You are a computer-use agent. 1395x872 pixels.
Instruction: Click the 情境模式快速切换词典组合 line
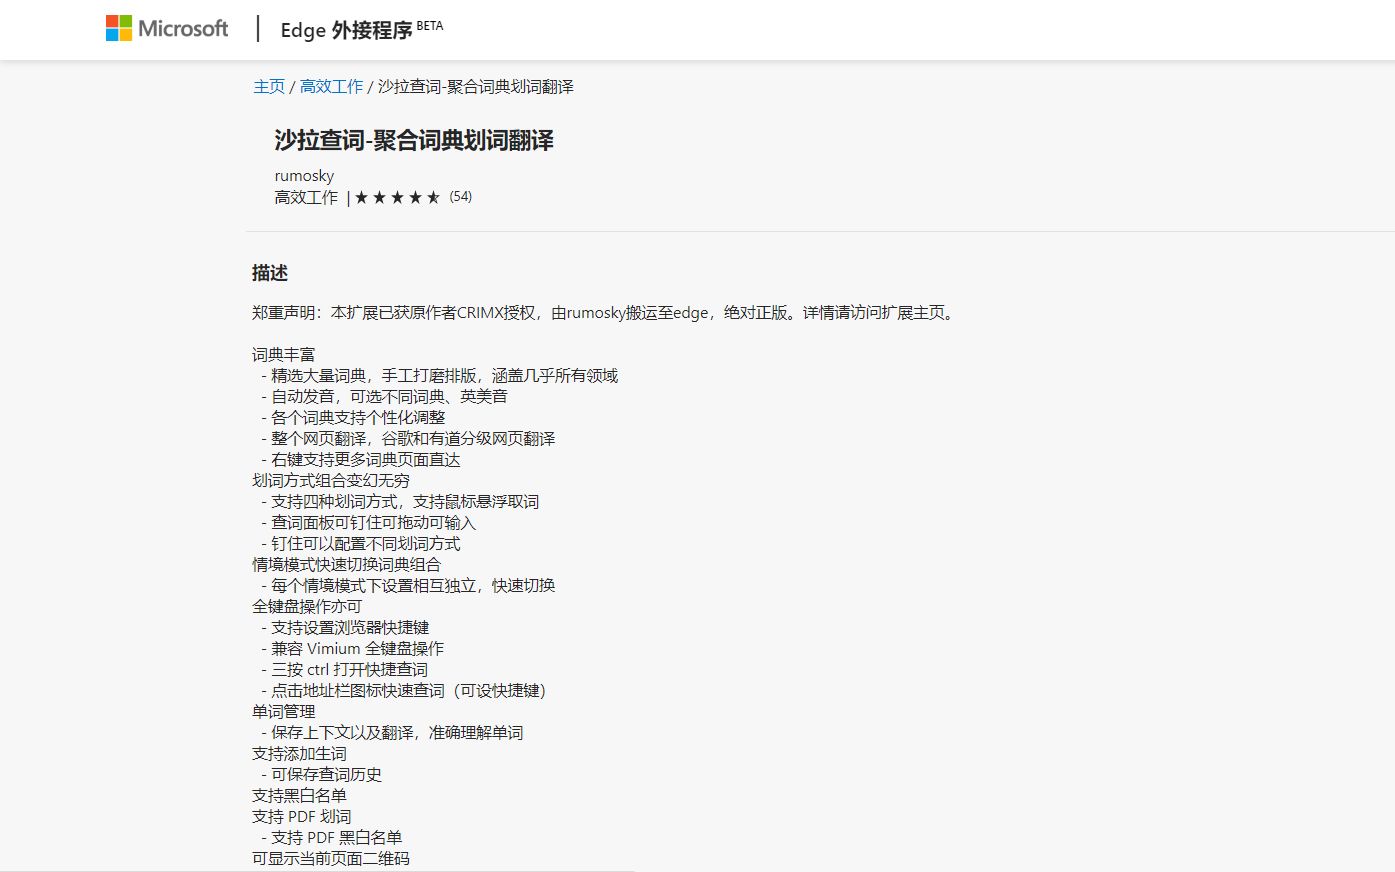pyautogui.click(x=346, y=564)
